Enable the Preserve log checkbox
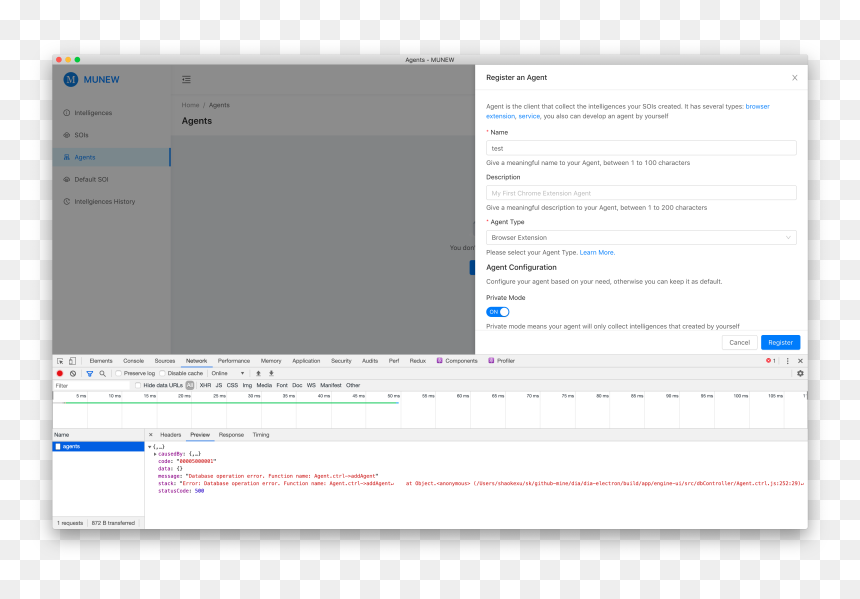Viewport: 860px width, 599px height. click(x=118, y=374)
